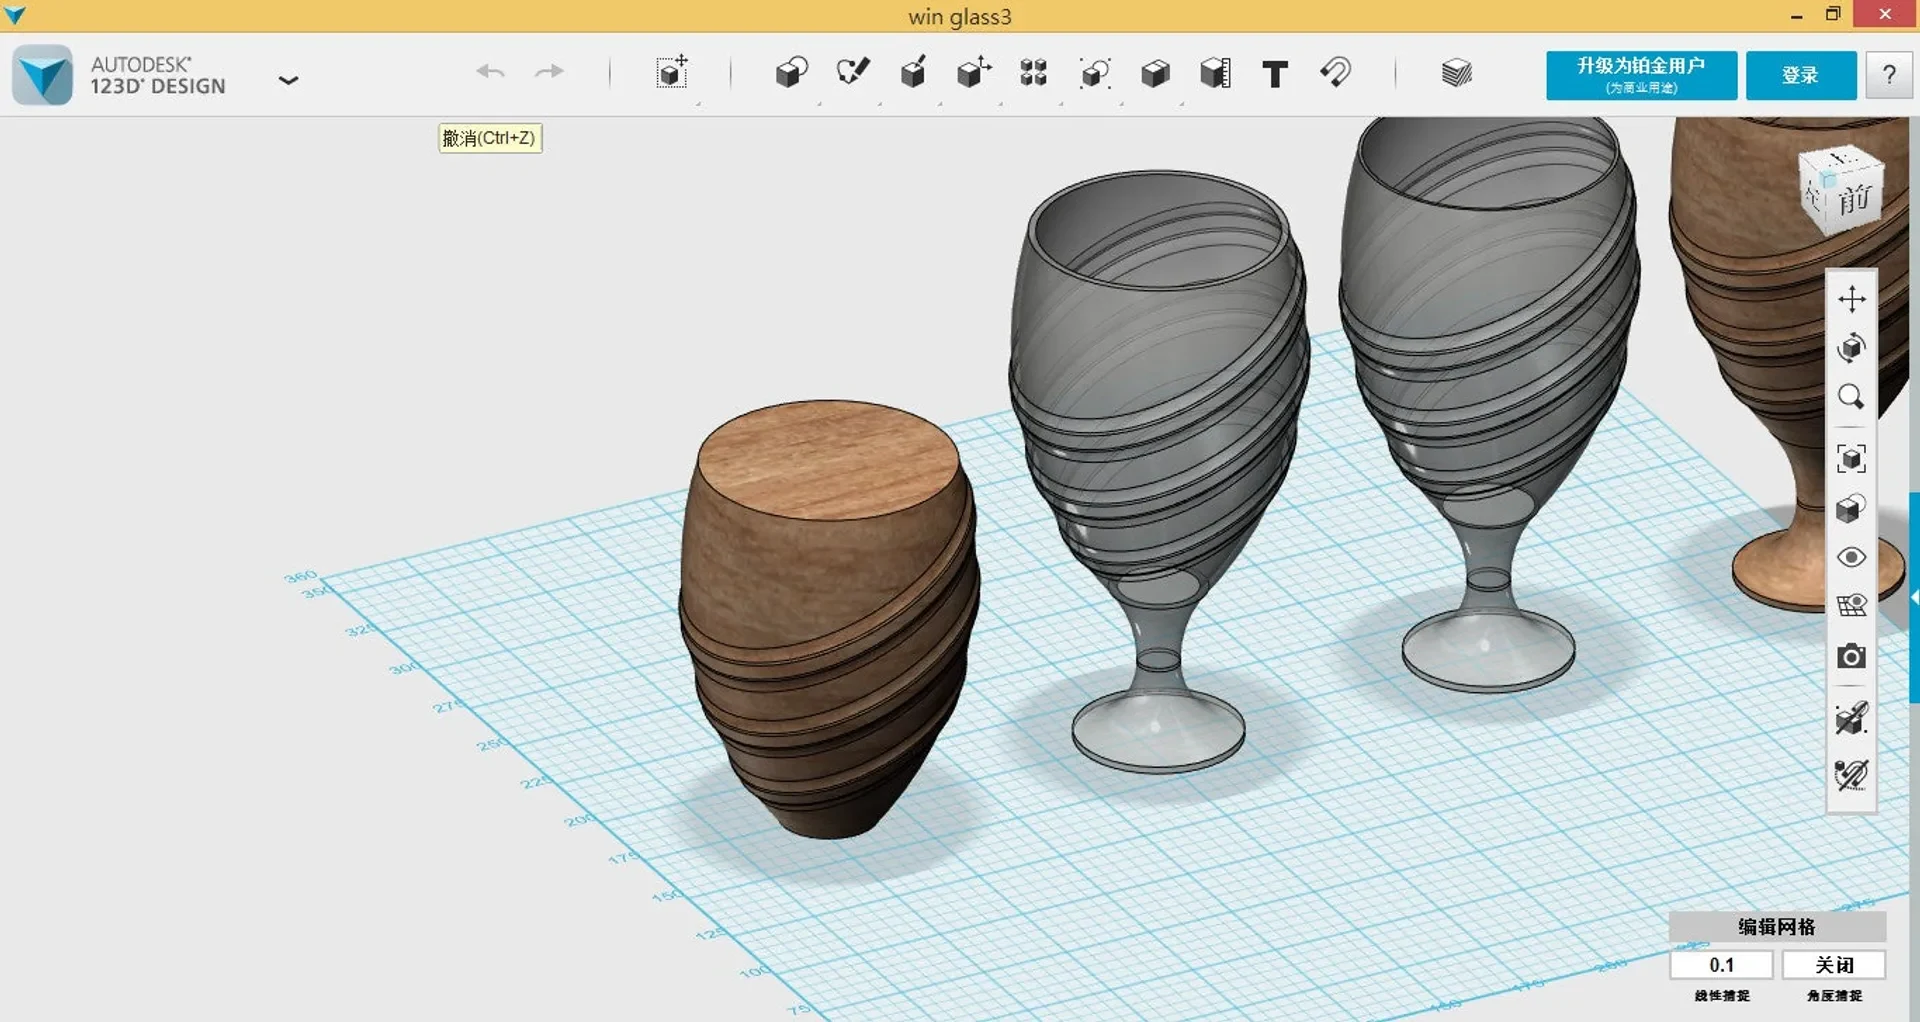Expand the blue side panel on right edge
The width and height of the screenshot is (1920, 1022).
click(x=1914, y=597)
